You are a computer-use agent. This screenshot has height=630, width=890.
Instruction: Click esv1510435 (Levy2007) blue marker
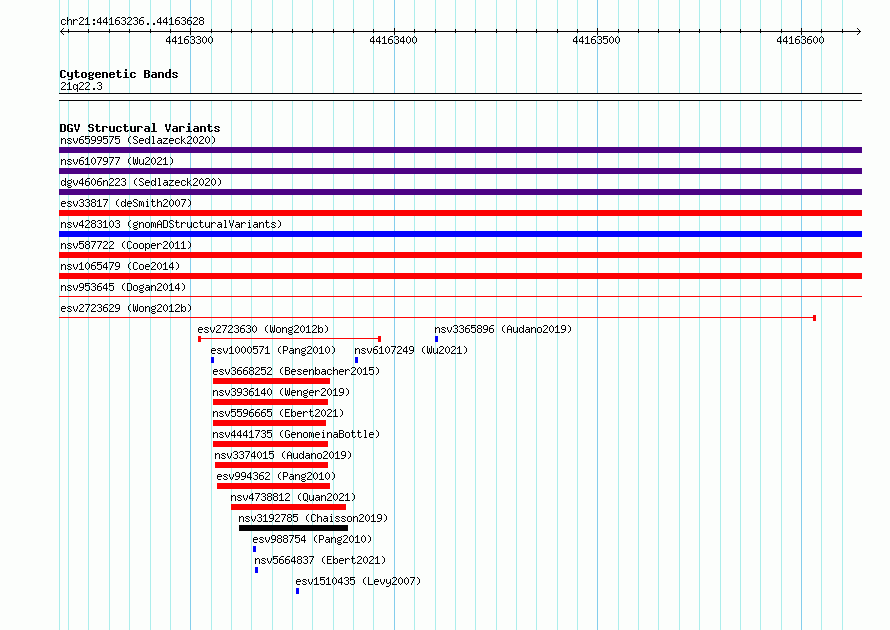(x=297, y=591)
